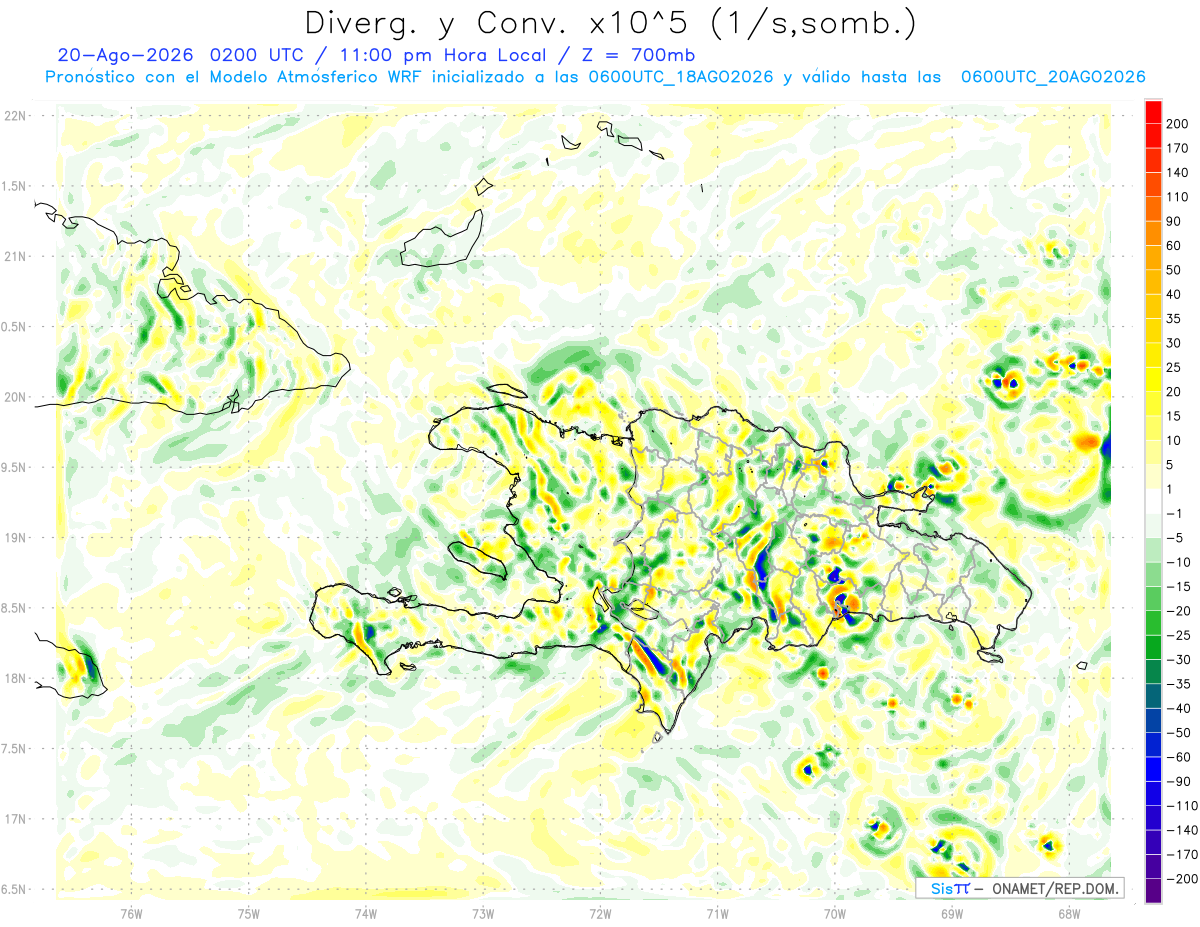The image size is (1200, 927).
Task: Click the -170 value on the color scale
Action: point(1181,855)
